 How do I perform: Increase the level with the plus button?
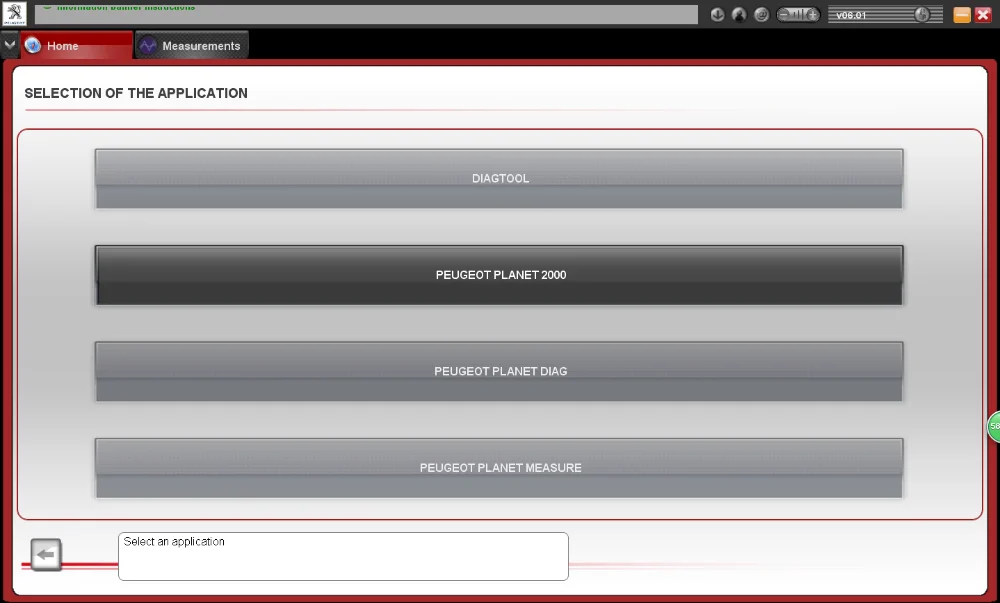tap(812, 15)
